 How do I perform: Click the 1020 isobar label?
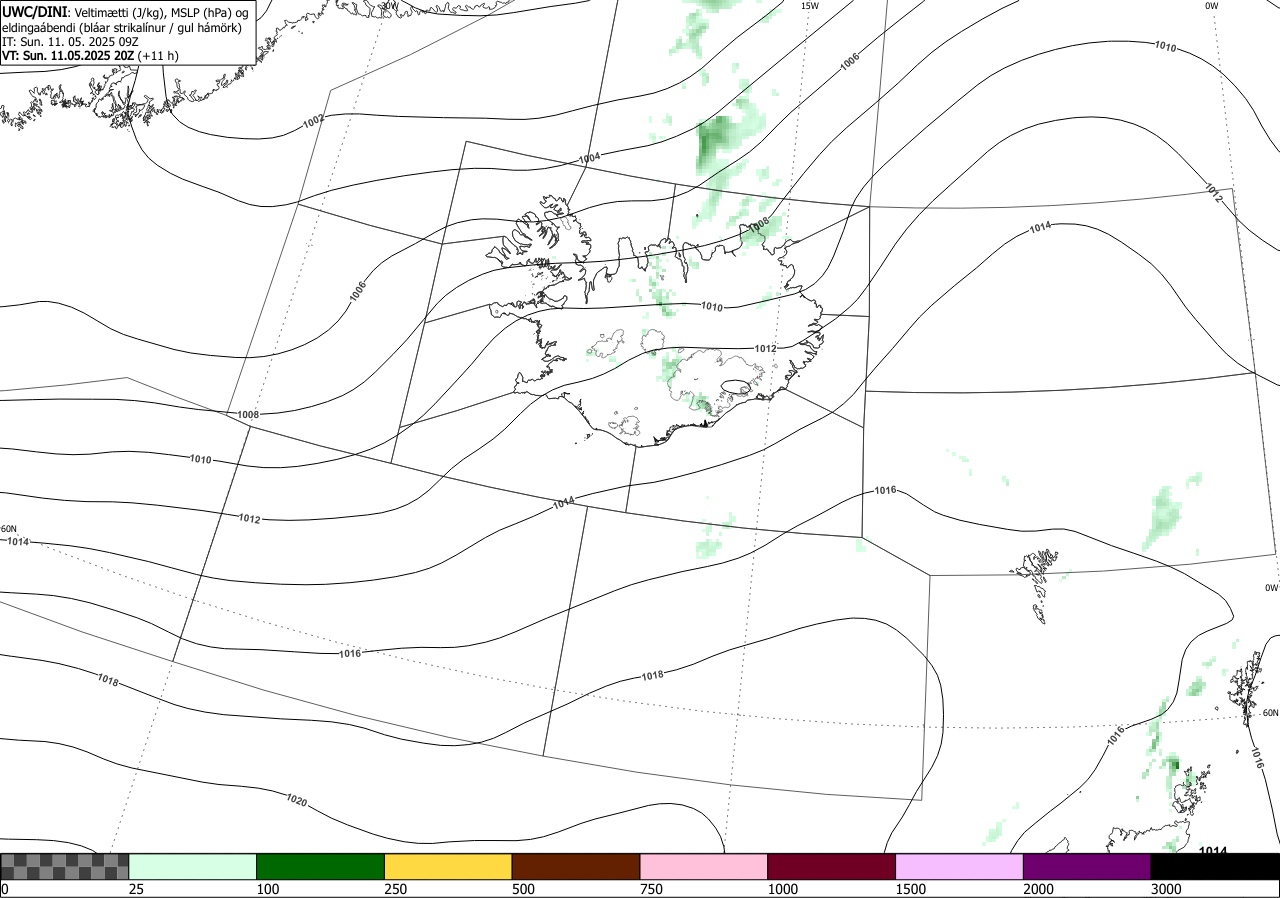tap(296, 800)
